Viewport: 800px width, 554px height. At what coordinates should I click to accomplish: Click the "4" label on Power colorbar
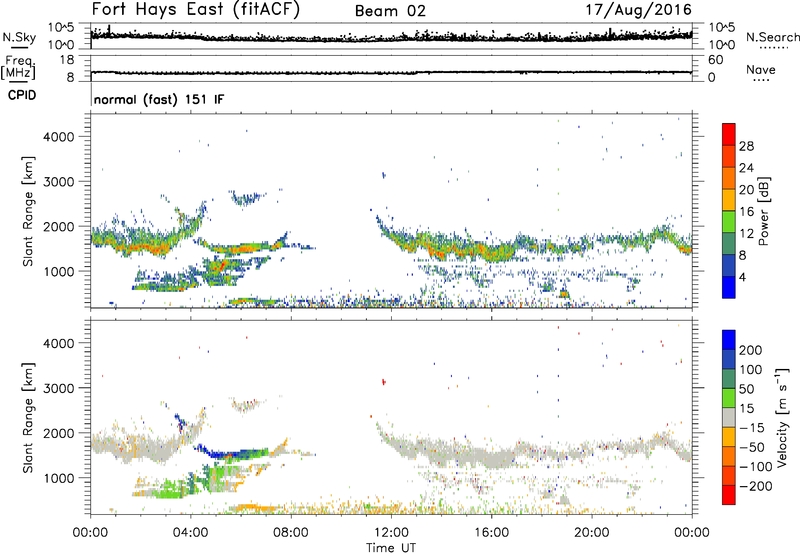742,277
